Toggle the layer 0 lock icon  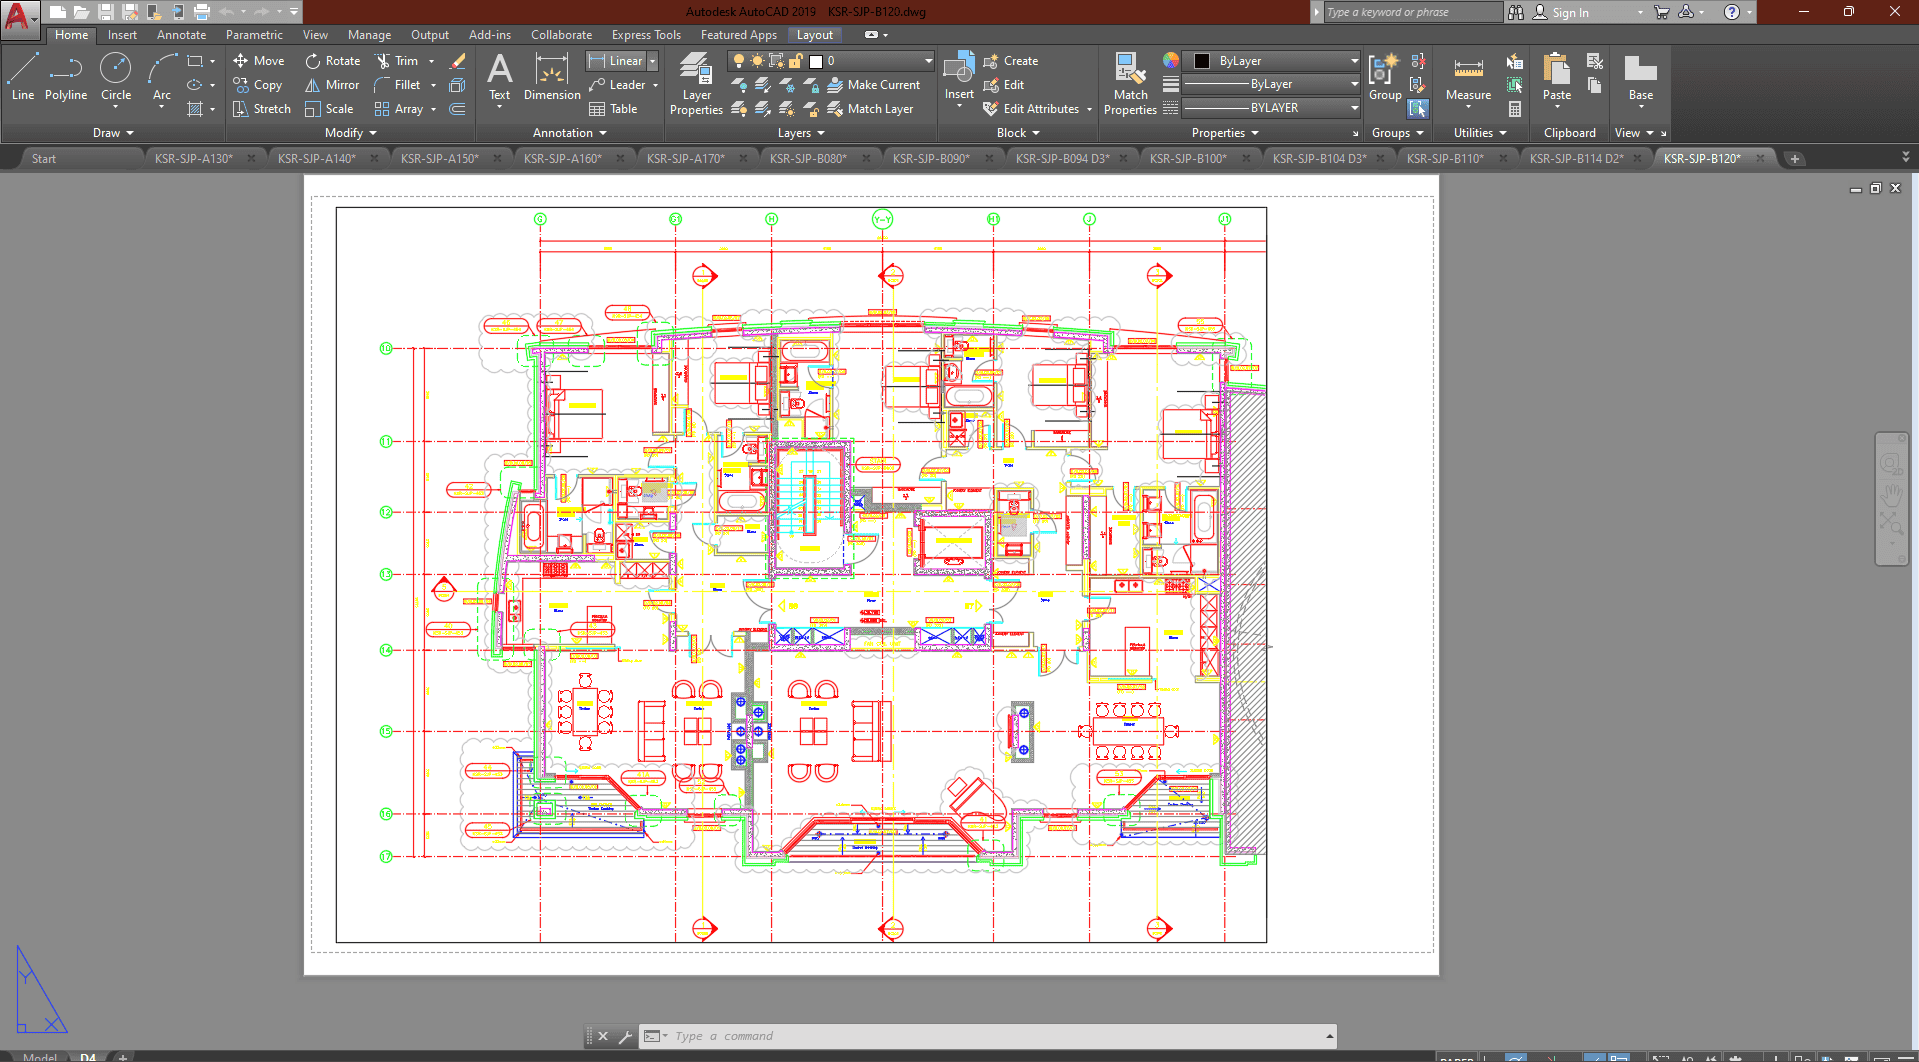point(795,61)
